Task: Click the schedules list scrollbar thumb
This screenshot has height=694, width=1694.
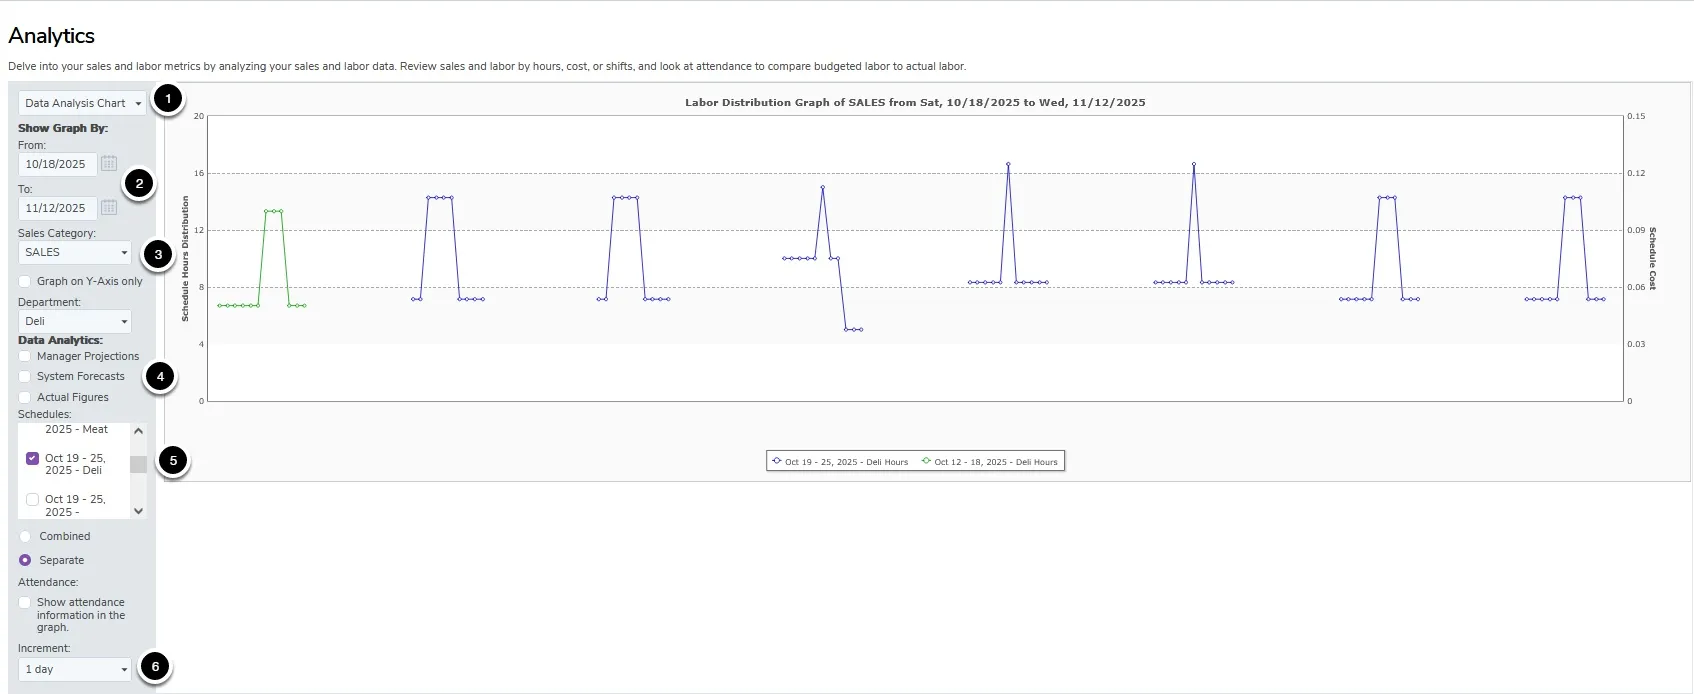Action: point(138,464)
